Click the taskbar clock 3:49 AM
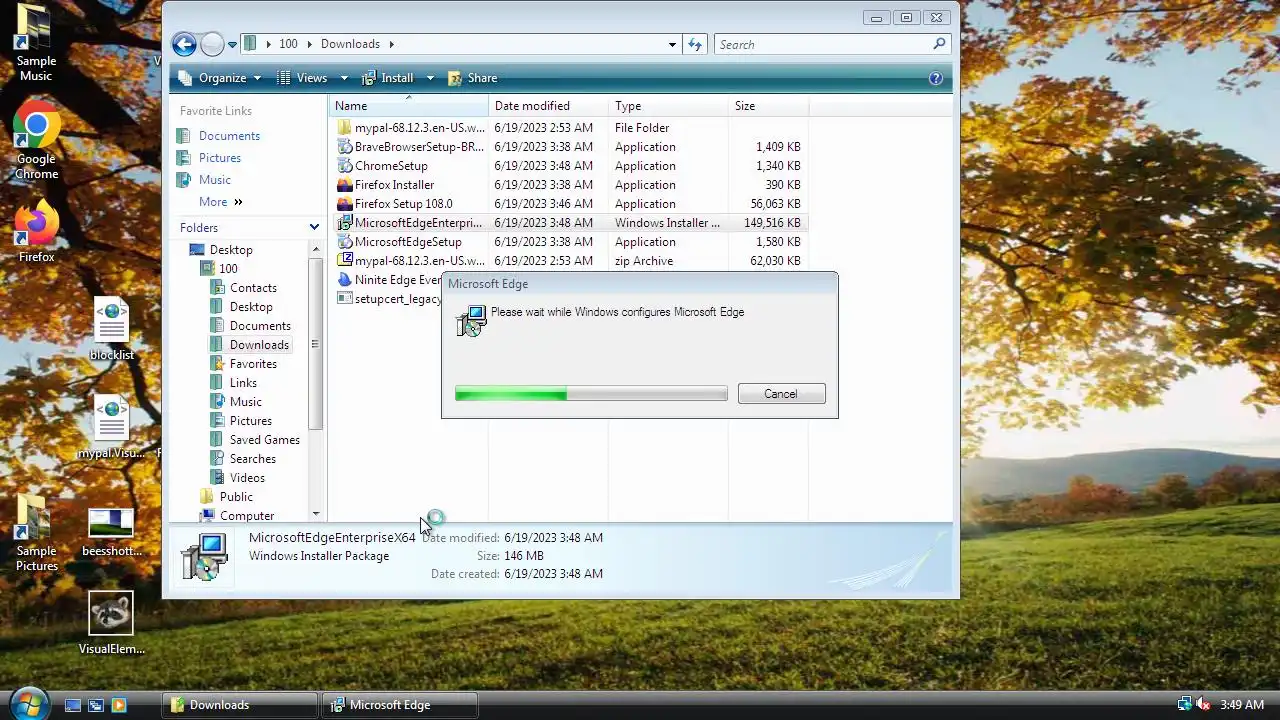 [1242, 705]
